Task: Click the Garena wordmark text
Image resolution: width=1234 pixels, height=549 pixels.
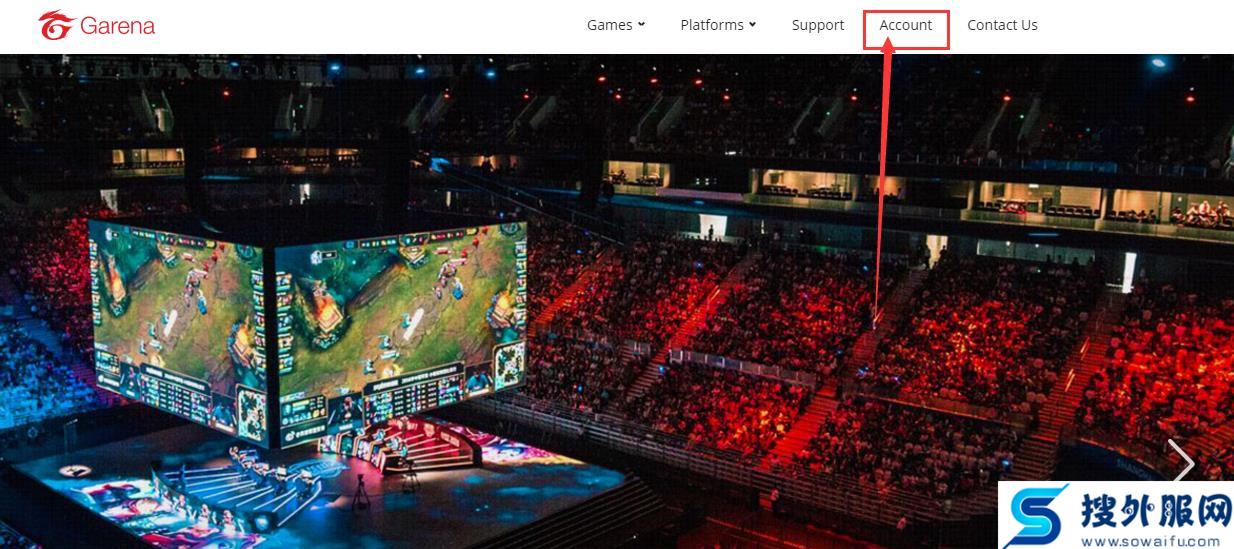Action: 117,26
